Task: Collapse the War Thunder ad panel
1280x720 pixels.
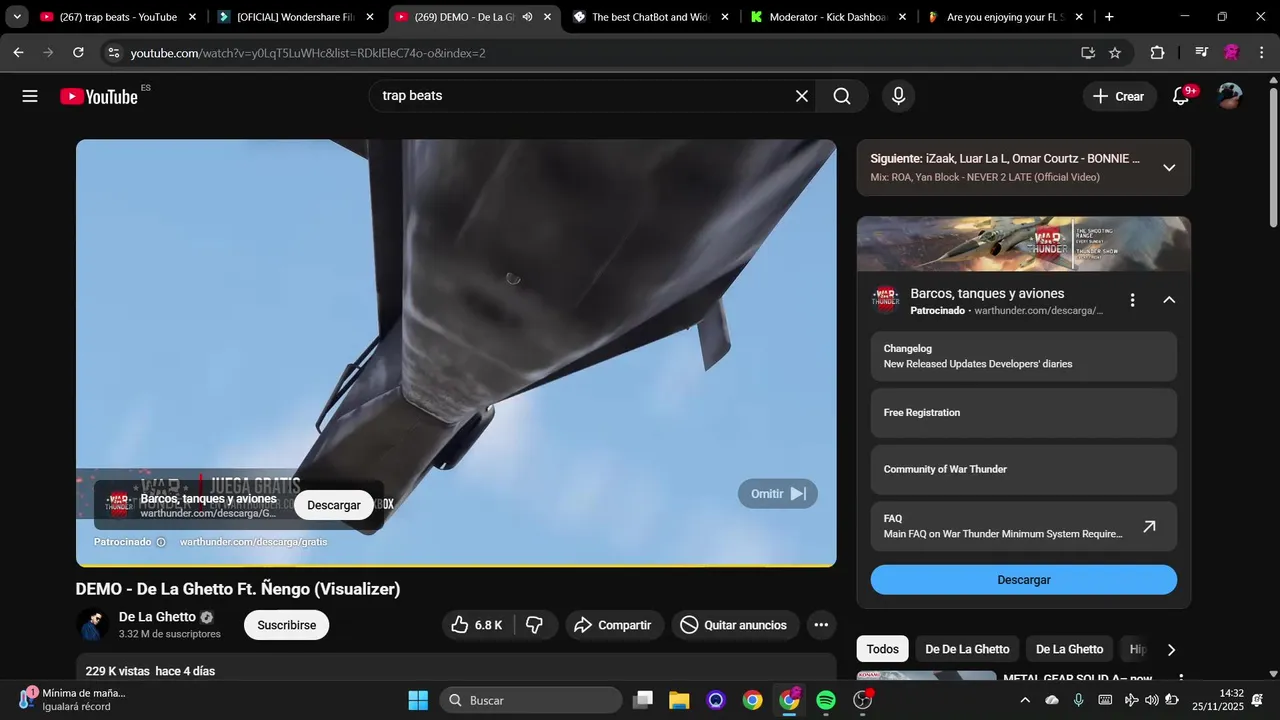Action: click(x=1169, y=300)
